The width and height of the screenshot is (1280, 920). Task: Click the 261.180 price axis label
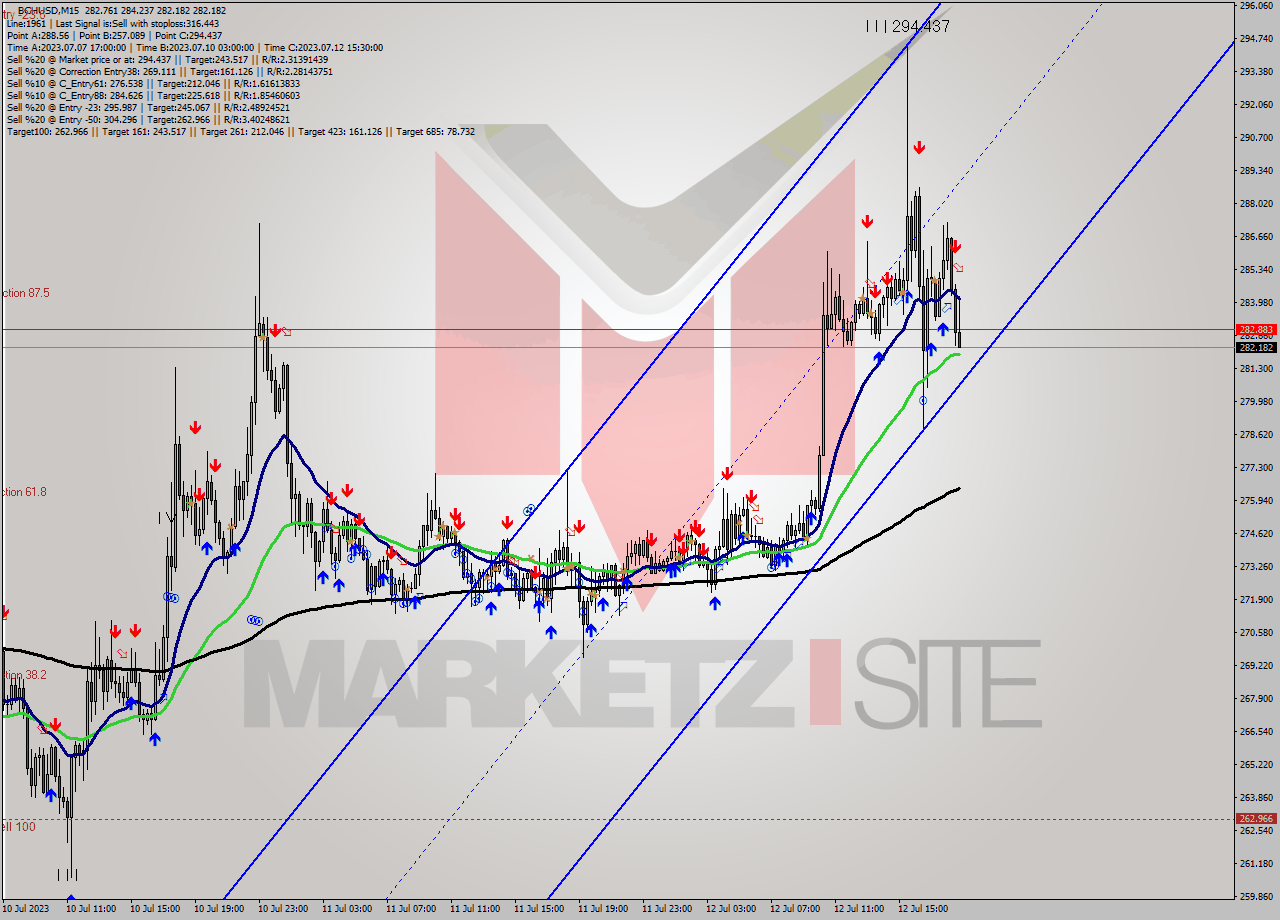click(x=1255, y=863)
